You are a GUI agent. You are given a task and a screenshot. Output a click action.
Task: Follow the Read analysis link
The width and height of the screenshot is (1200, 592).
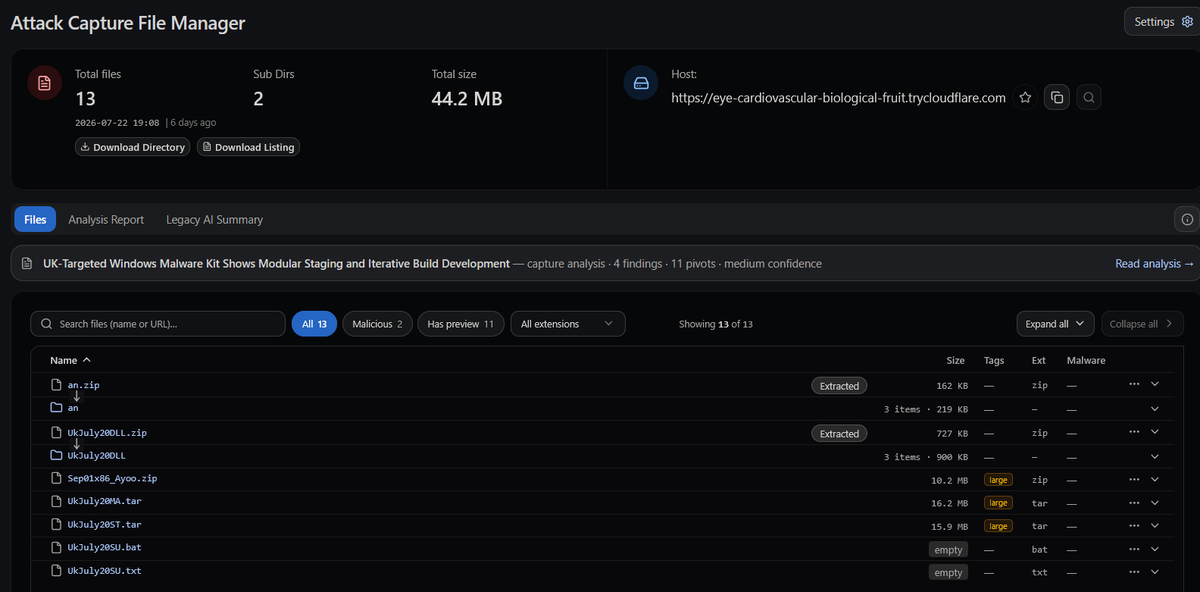click(1154, 264)
